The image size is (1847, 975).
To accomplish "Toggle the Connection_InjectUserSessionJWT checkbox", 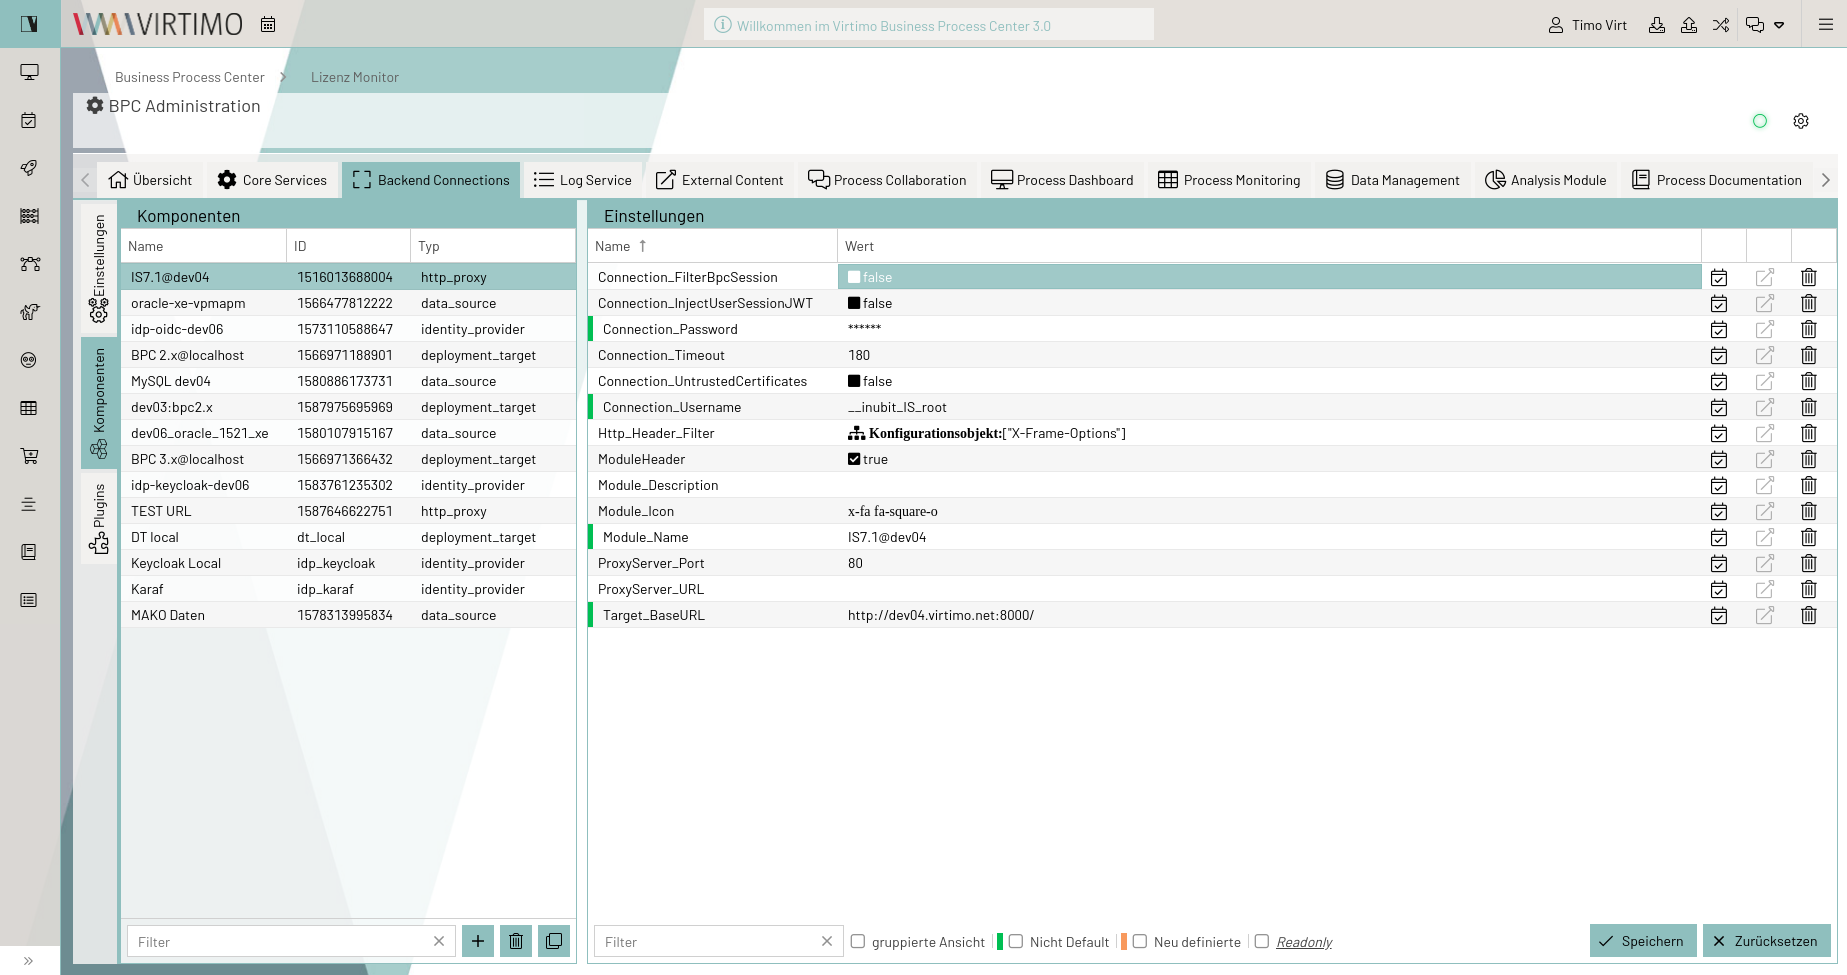I will [x=854, y=303].
